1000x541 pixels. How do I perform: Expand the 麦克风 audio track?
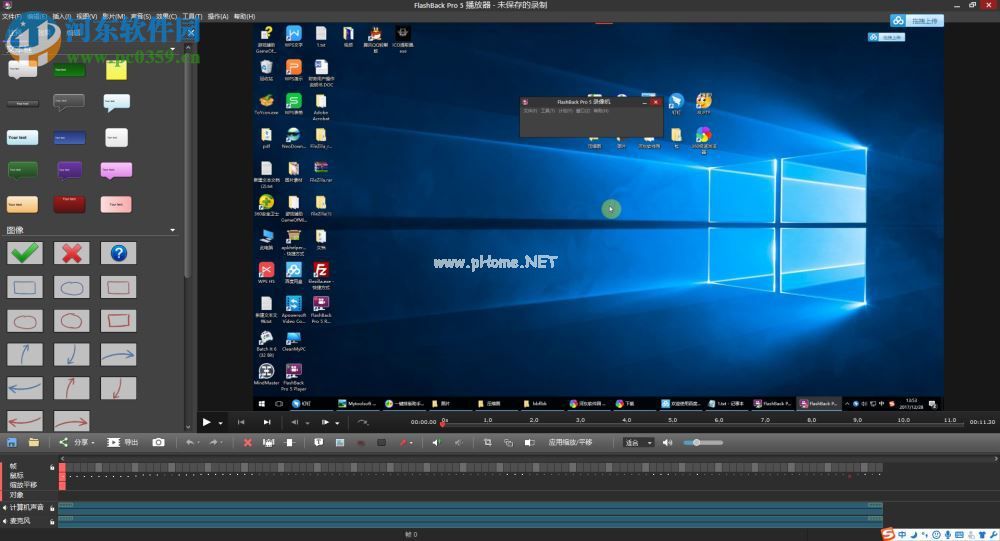[4, 521]
